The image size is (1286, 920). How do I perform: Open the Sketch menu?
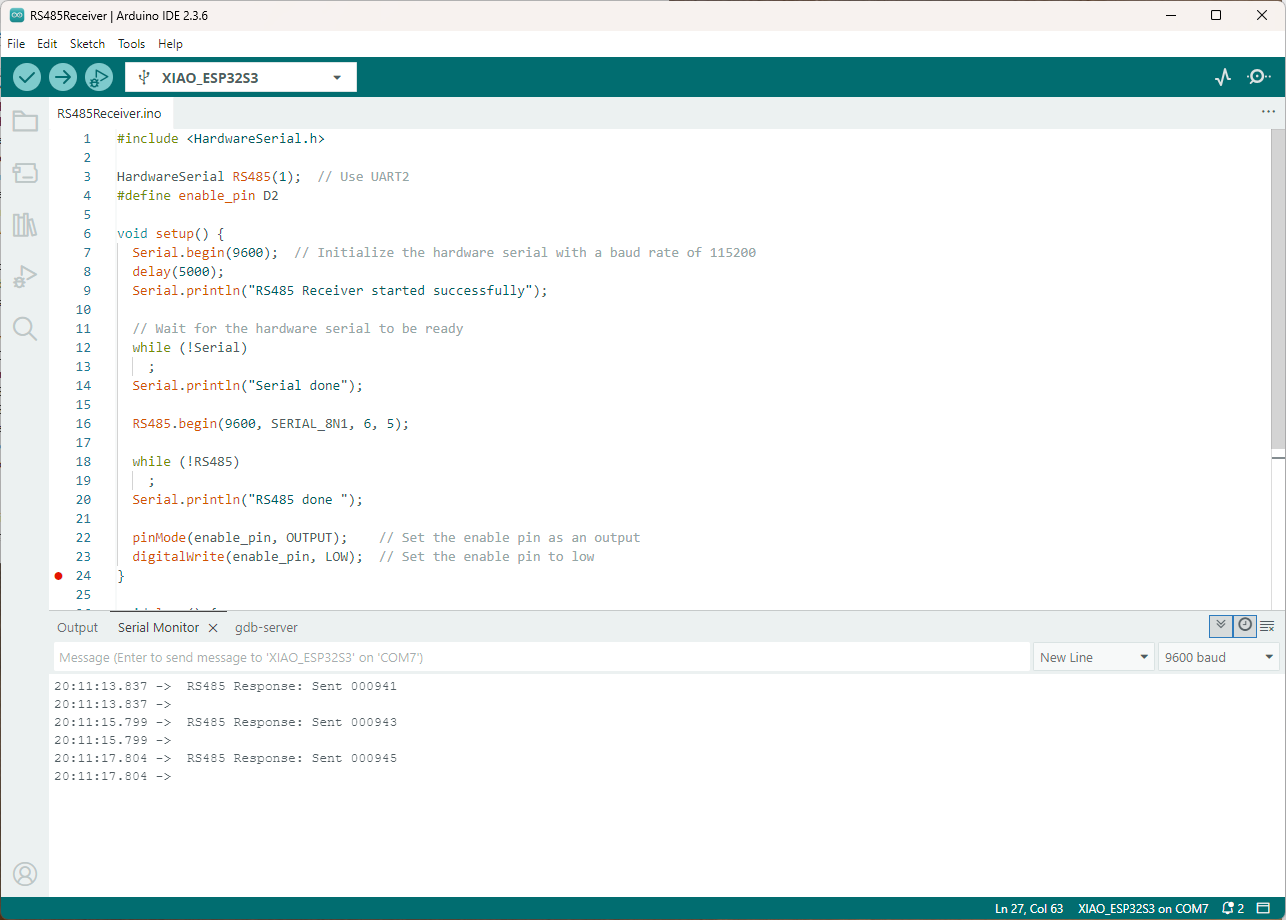(x=87, y=44)
